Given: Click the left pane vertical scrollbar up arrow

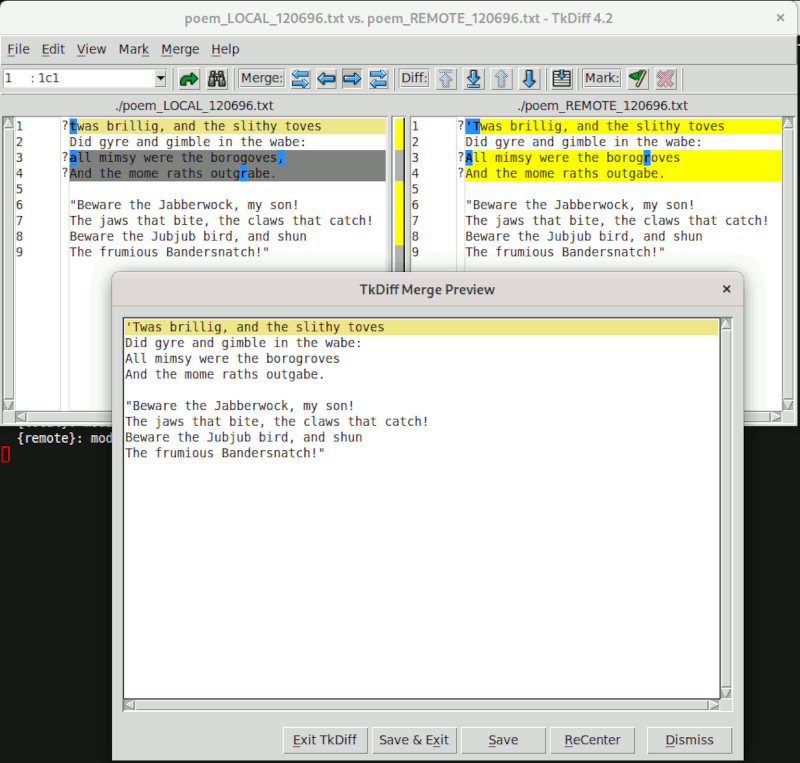Looking at the screenshot, I should coord(9,122).
